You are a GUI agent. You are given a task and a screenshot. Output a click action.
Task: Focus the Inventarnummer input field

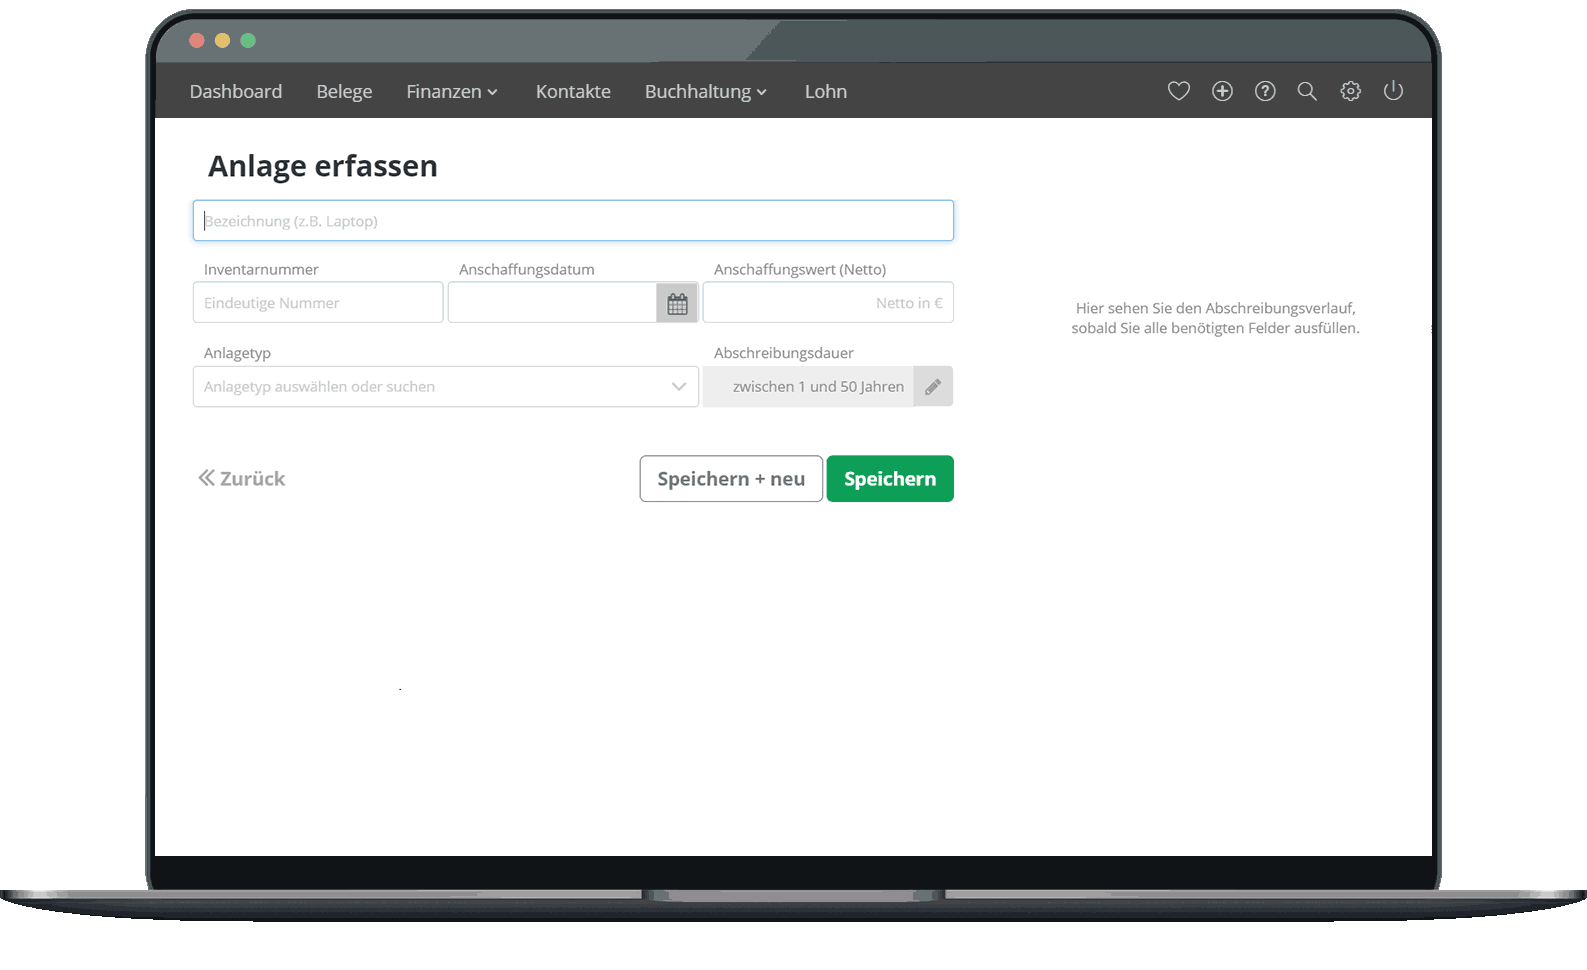coord(318,303)
